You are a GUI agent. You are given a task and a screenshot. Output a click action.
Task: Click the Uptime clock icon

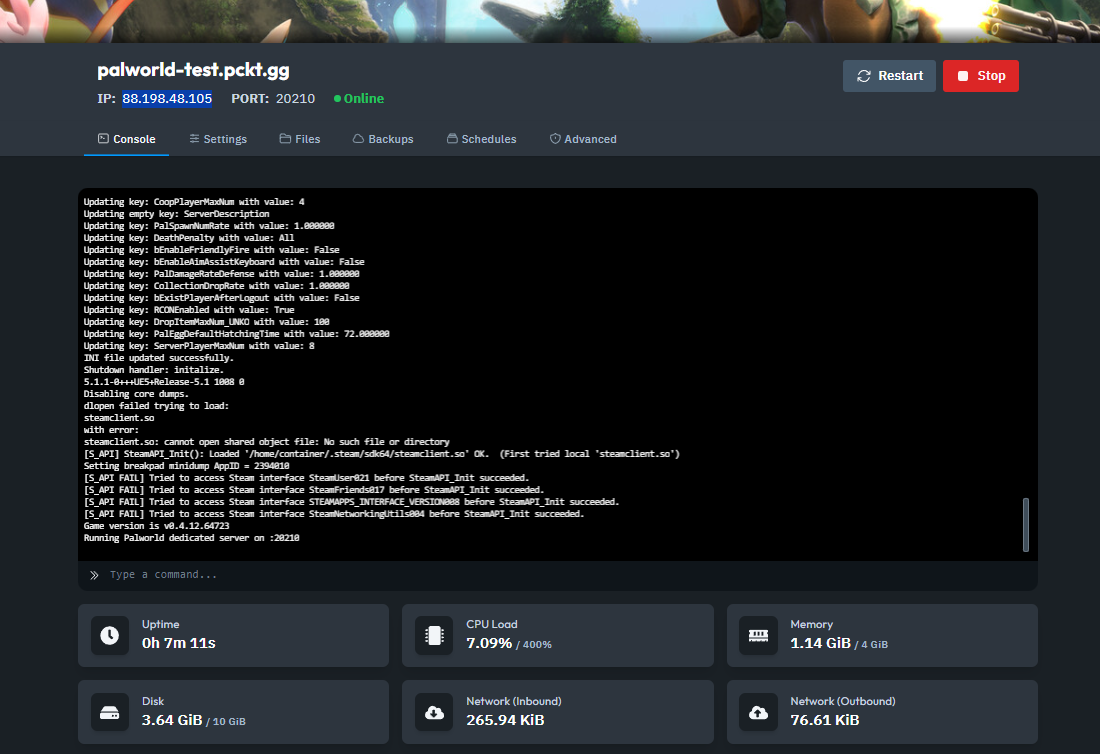click(109, 635)
